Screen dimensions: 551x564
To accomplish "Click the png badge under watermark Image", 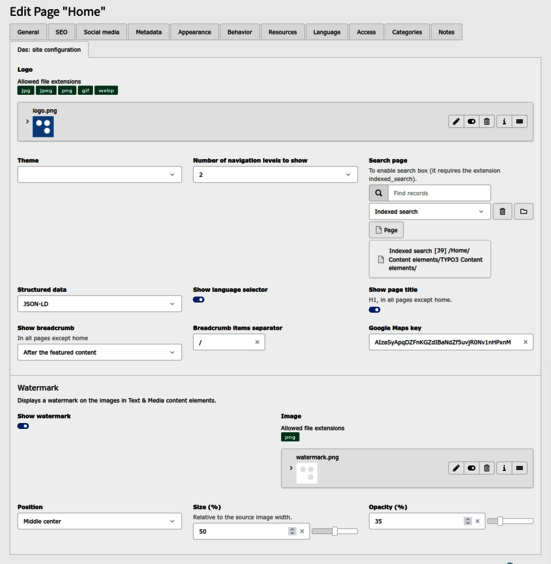I will [290, 437].
